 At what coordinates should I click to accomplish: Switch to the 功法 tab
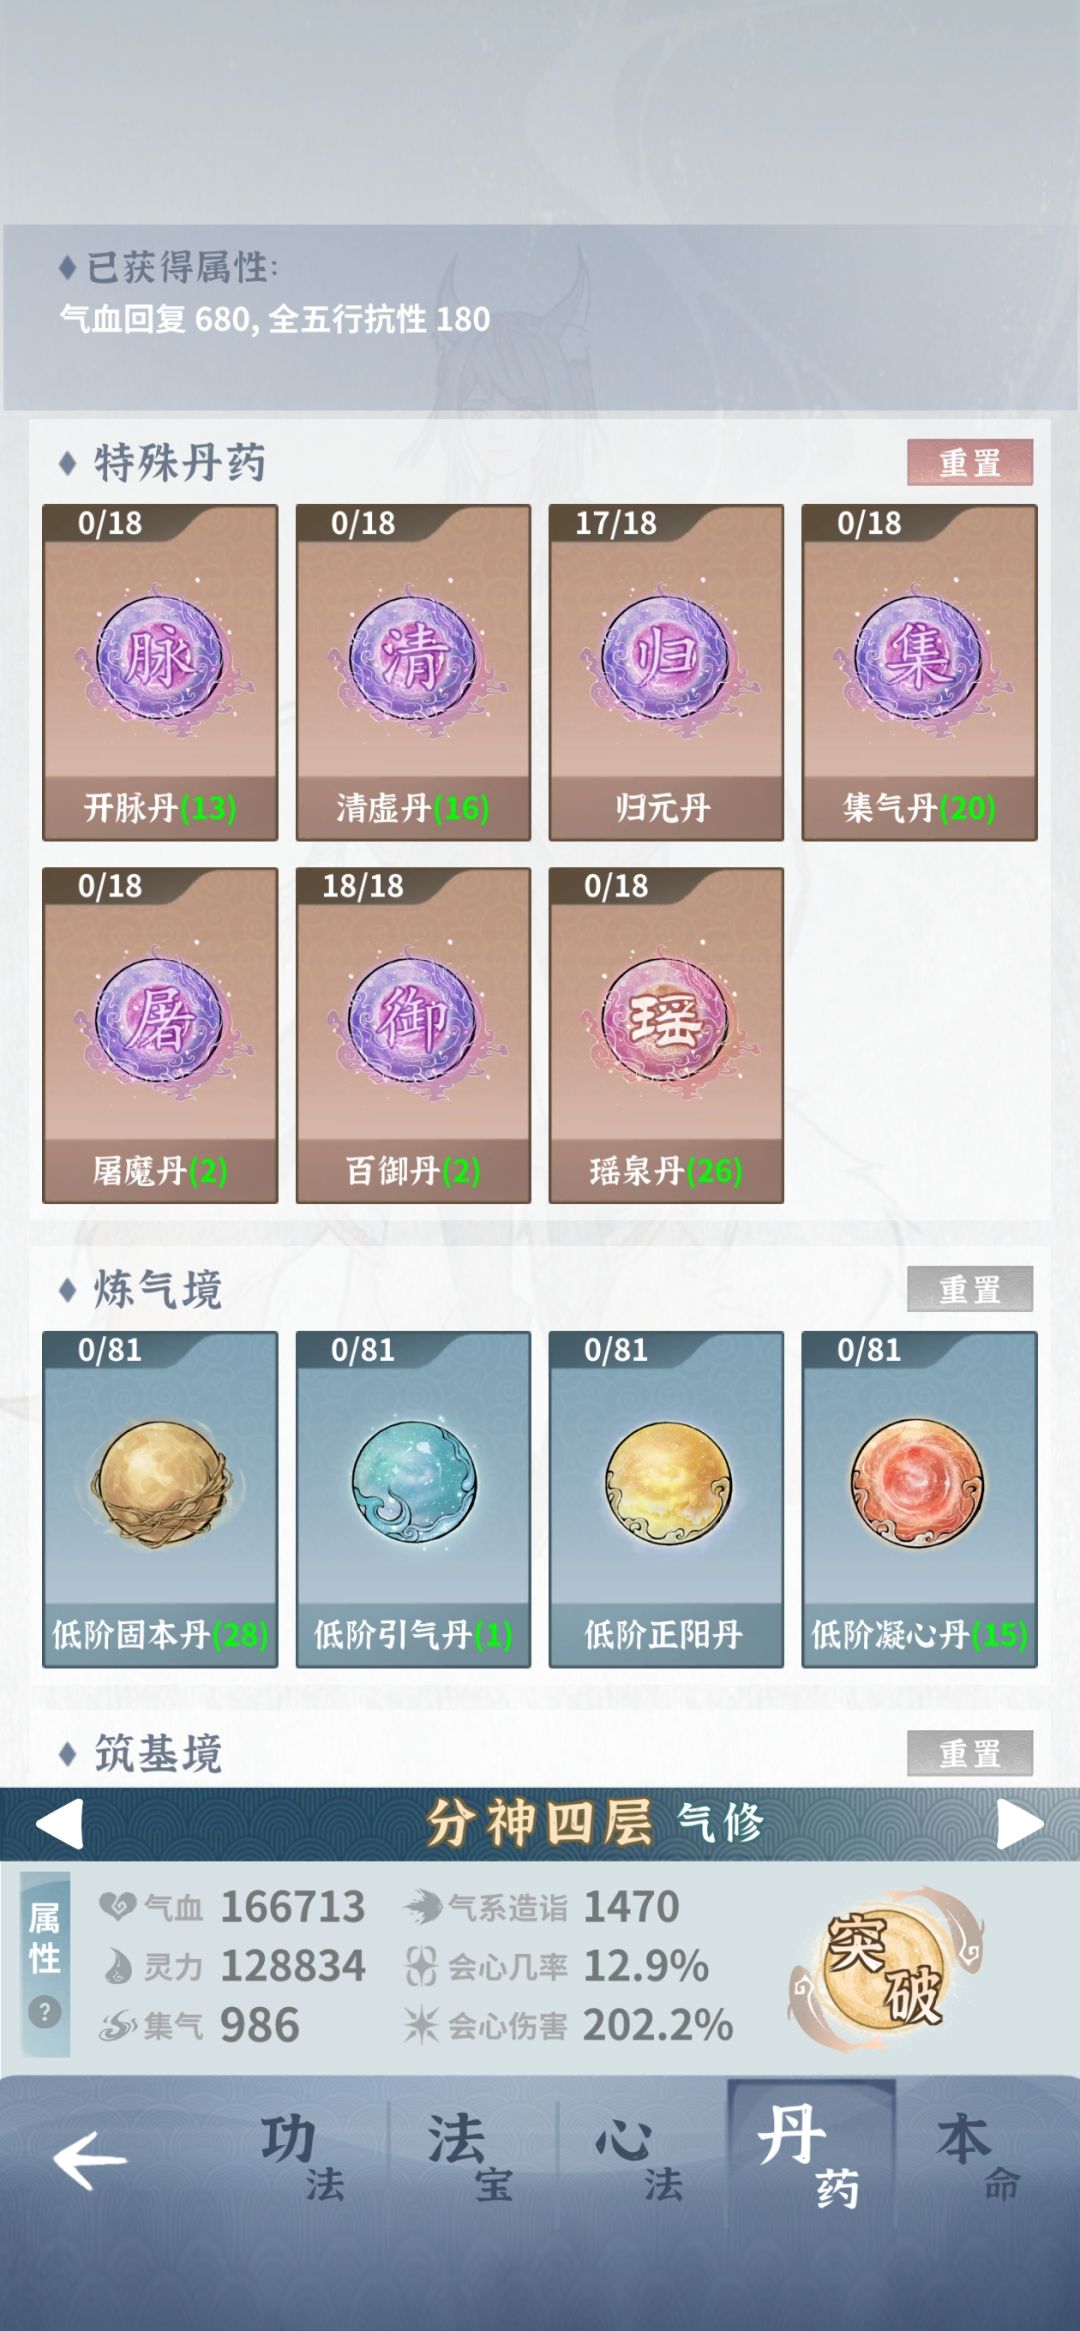click(303, 2158)
